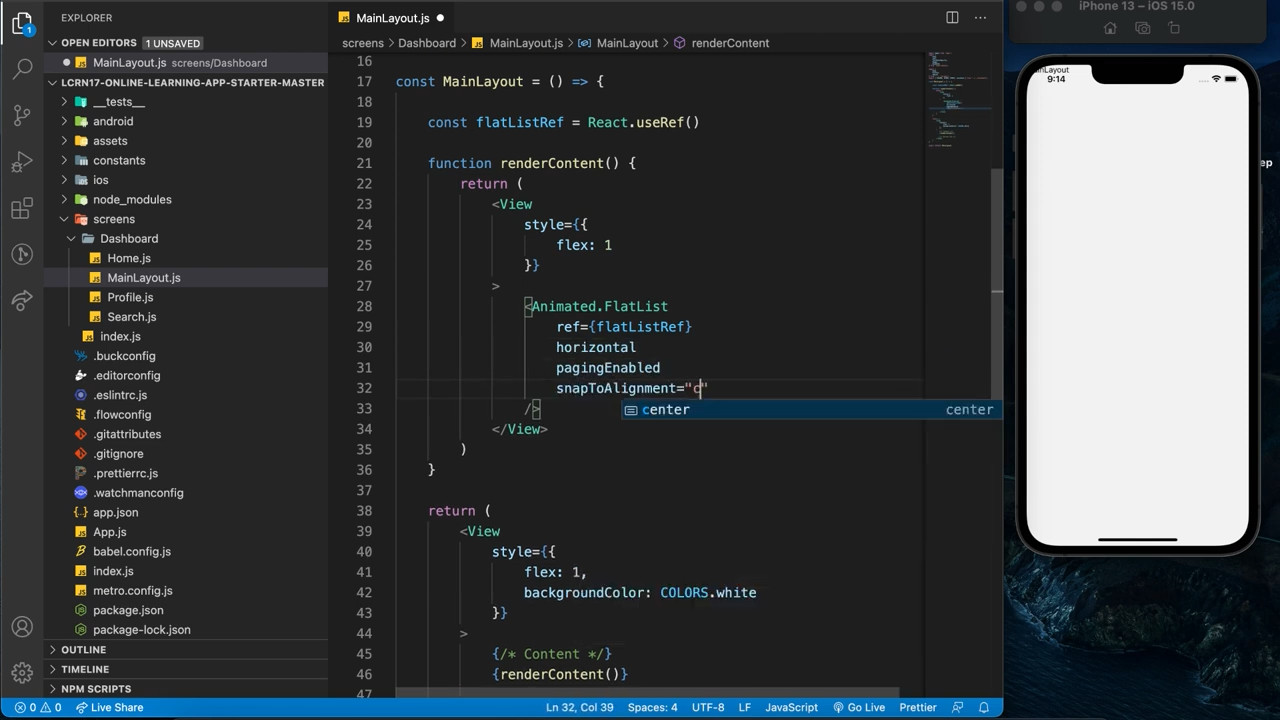The width and height of the screenshot is (1280, 720).
Task: Open the Live Share activity bar icon
Action: (x=22, y=300)
